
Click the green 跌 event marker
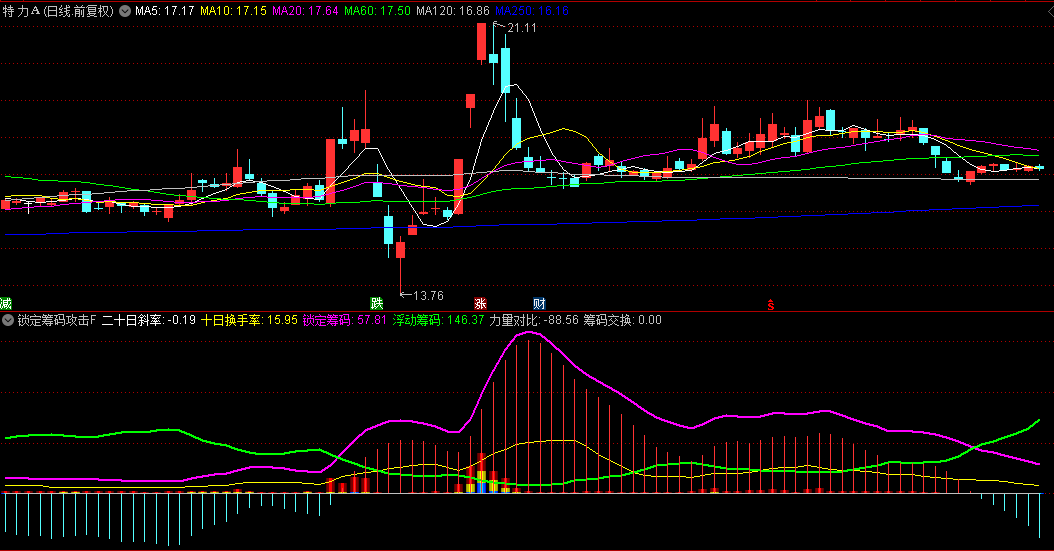click(377, 303)
